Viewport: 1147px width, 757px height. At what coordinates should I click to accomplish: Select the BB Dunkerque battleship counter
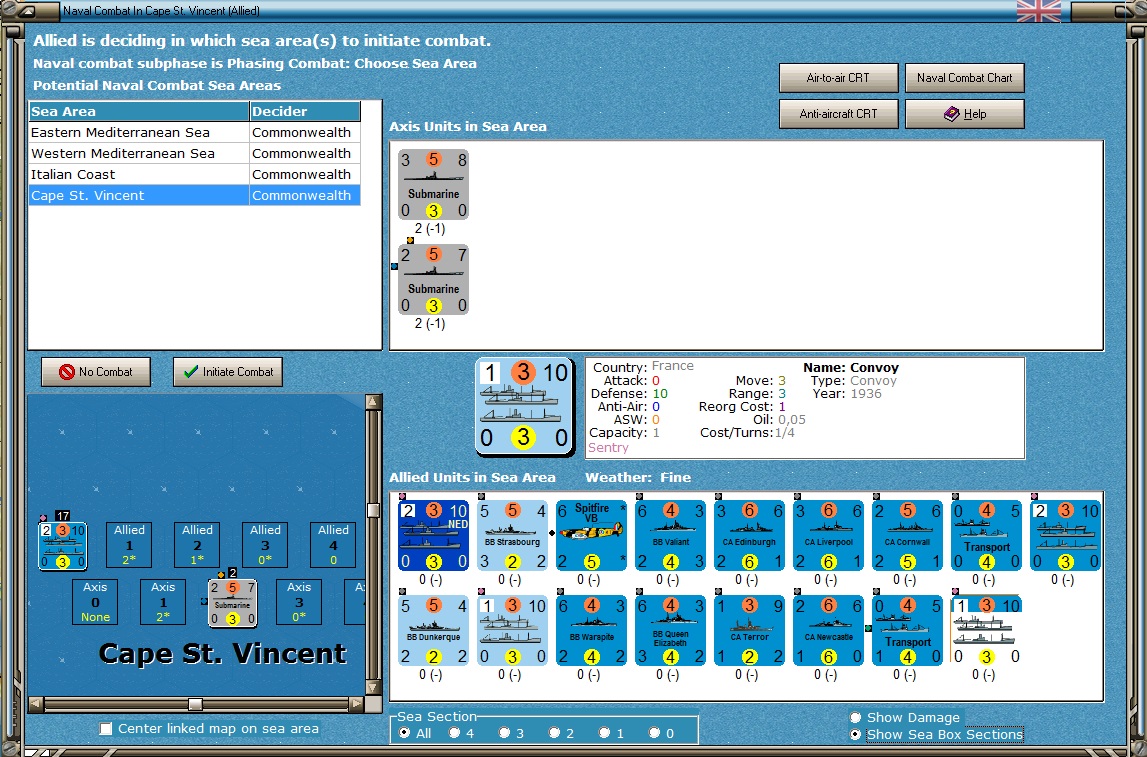433,630
